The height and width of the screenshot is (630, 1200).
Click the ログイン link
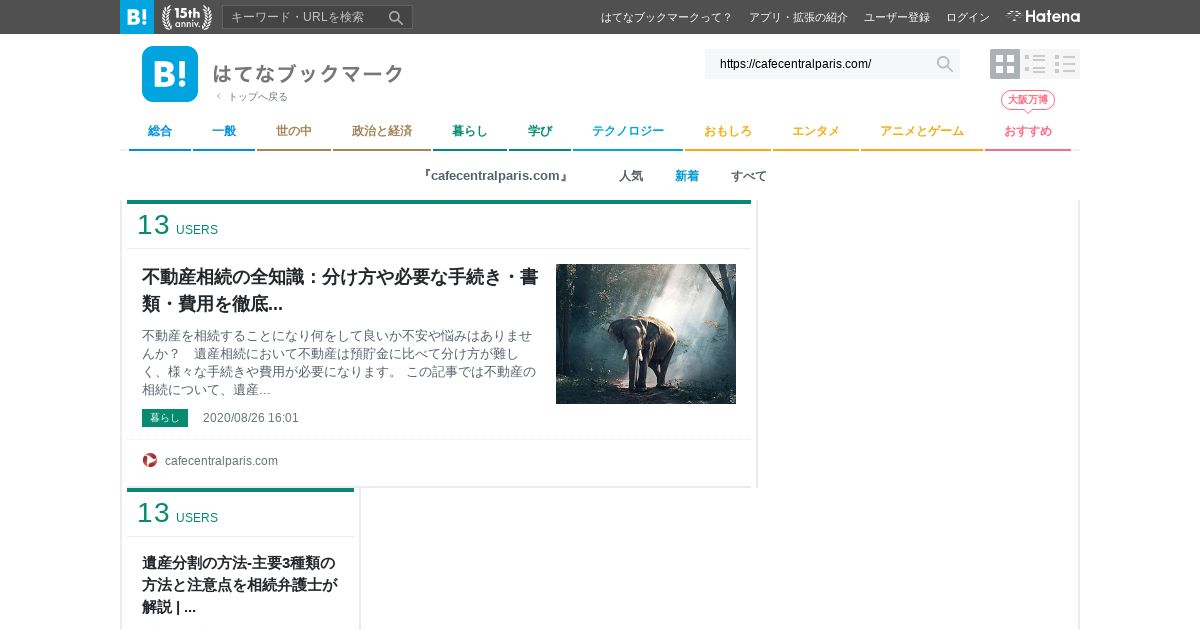(968, 17)
